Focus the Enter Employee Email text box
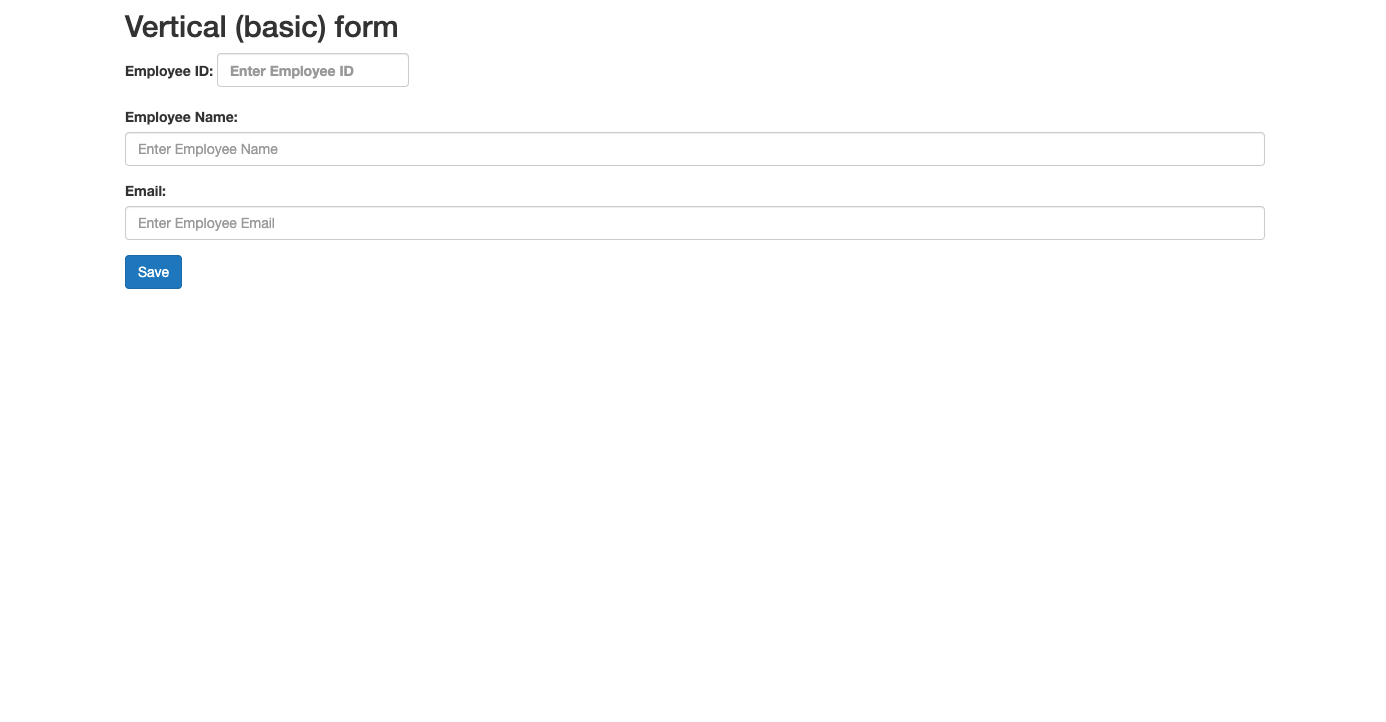Viewport: 1386px width, 722px height. tap(694, 222)
